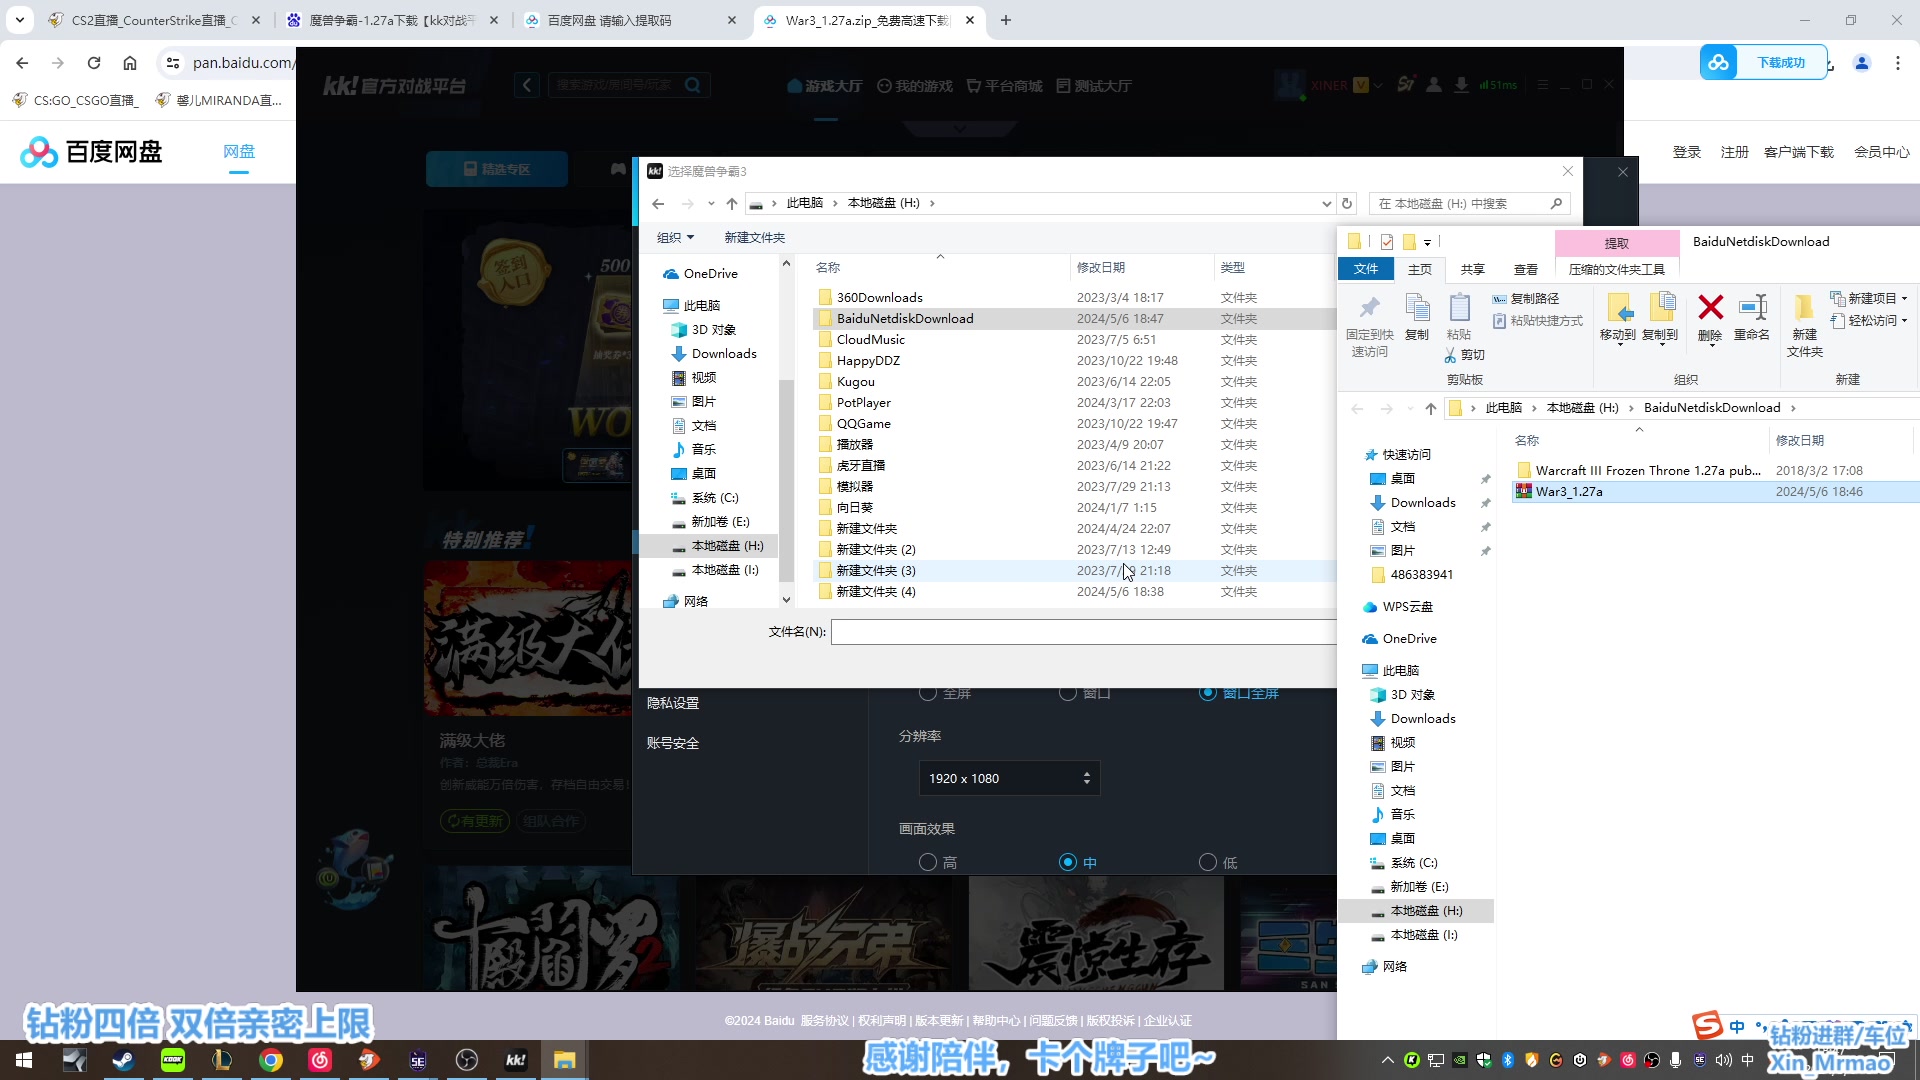
Task: Open the browser tab search dropdown
Action: pos(19,20)
